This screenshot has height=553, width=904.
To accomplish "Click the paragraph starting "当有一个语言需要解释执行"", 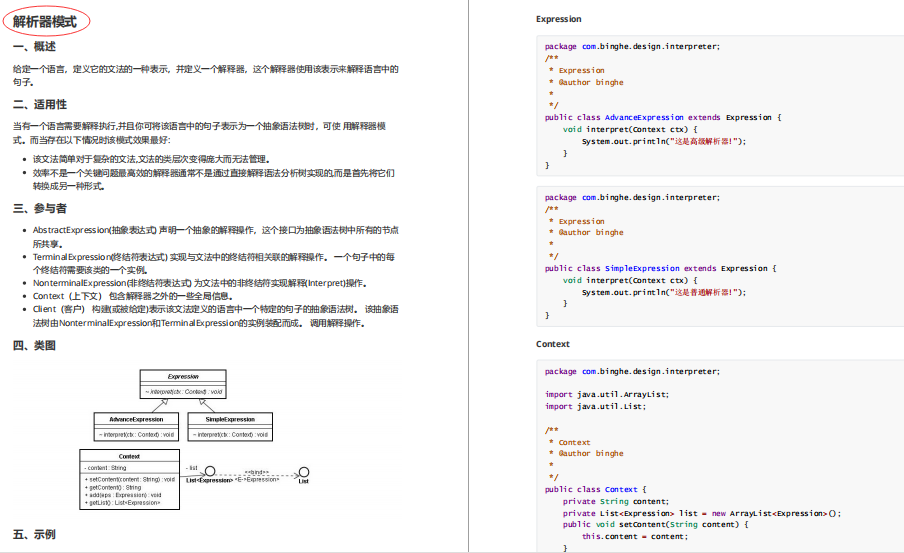I will pyautogui.click(x=199, y=133).
